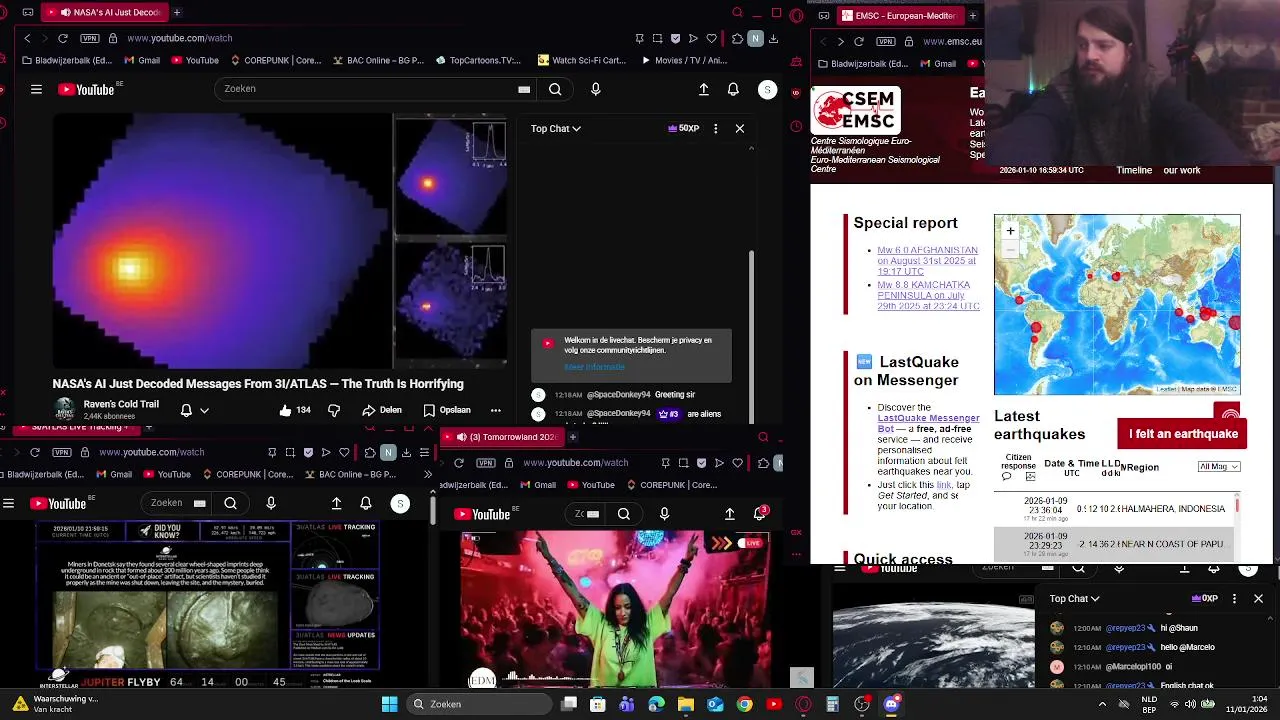Share the video via the Delen button

[382, 410]
